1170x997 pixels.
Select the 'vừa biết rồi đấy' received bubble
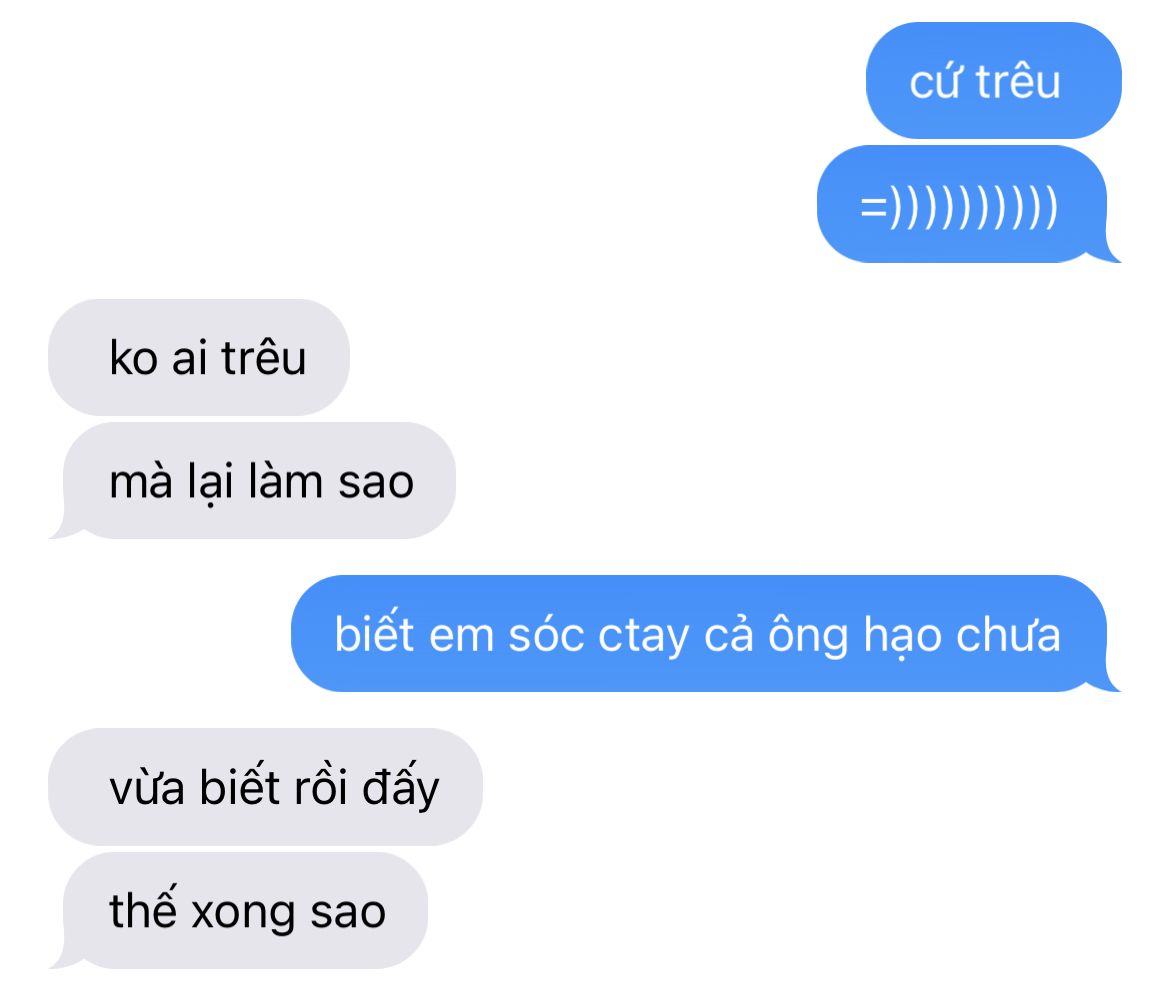click(x=266, y=787)
